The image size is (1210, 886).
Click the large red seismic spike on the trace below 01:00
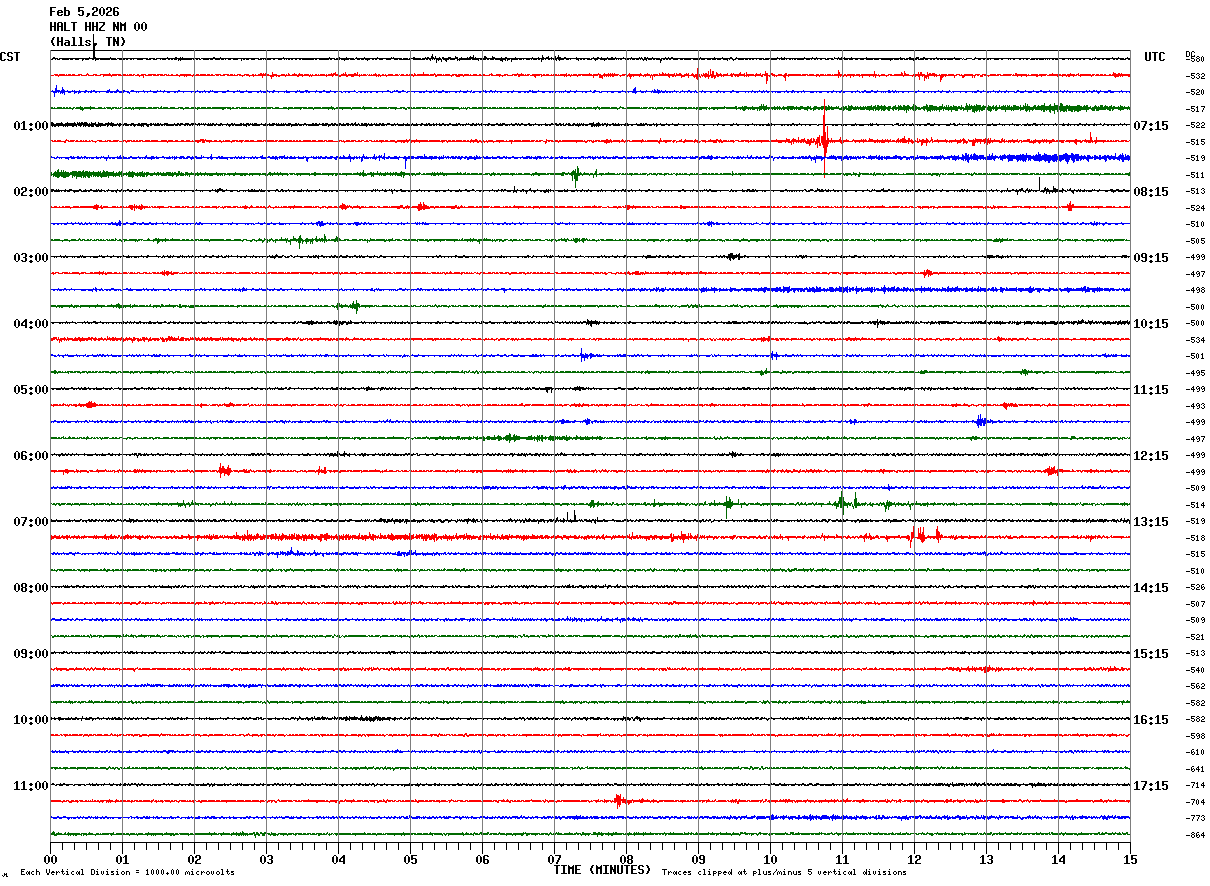824,140
